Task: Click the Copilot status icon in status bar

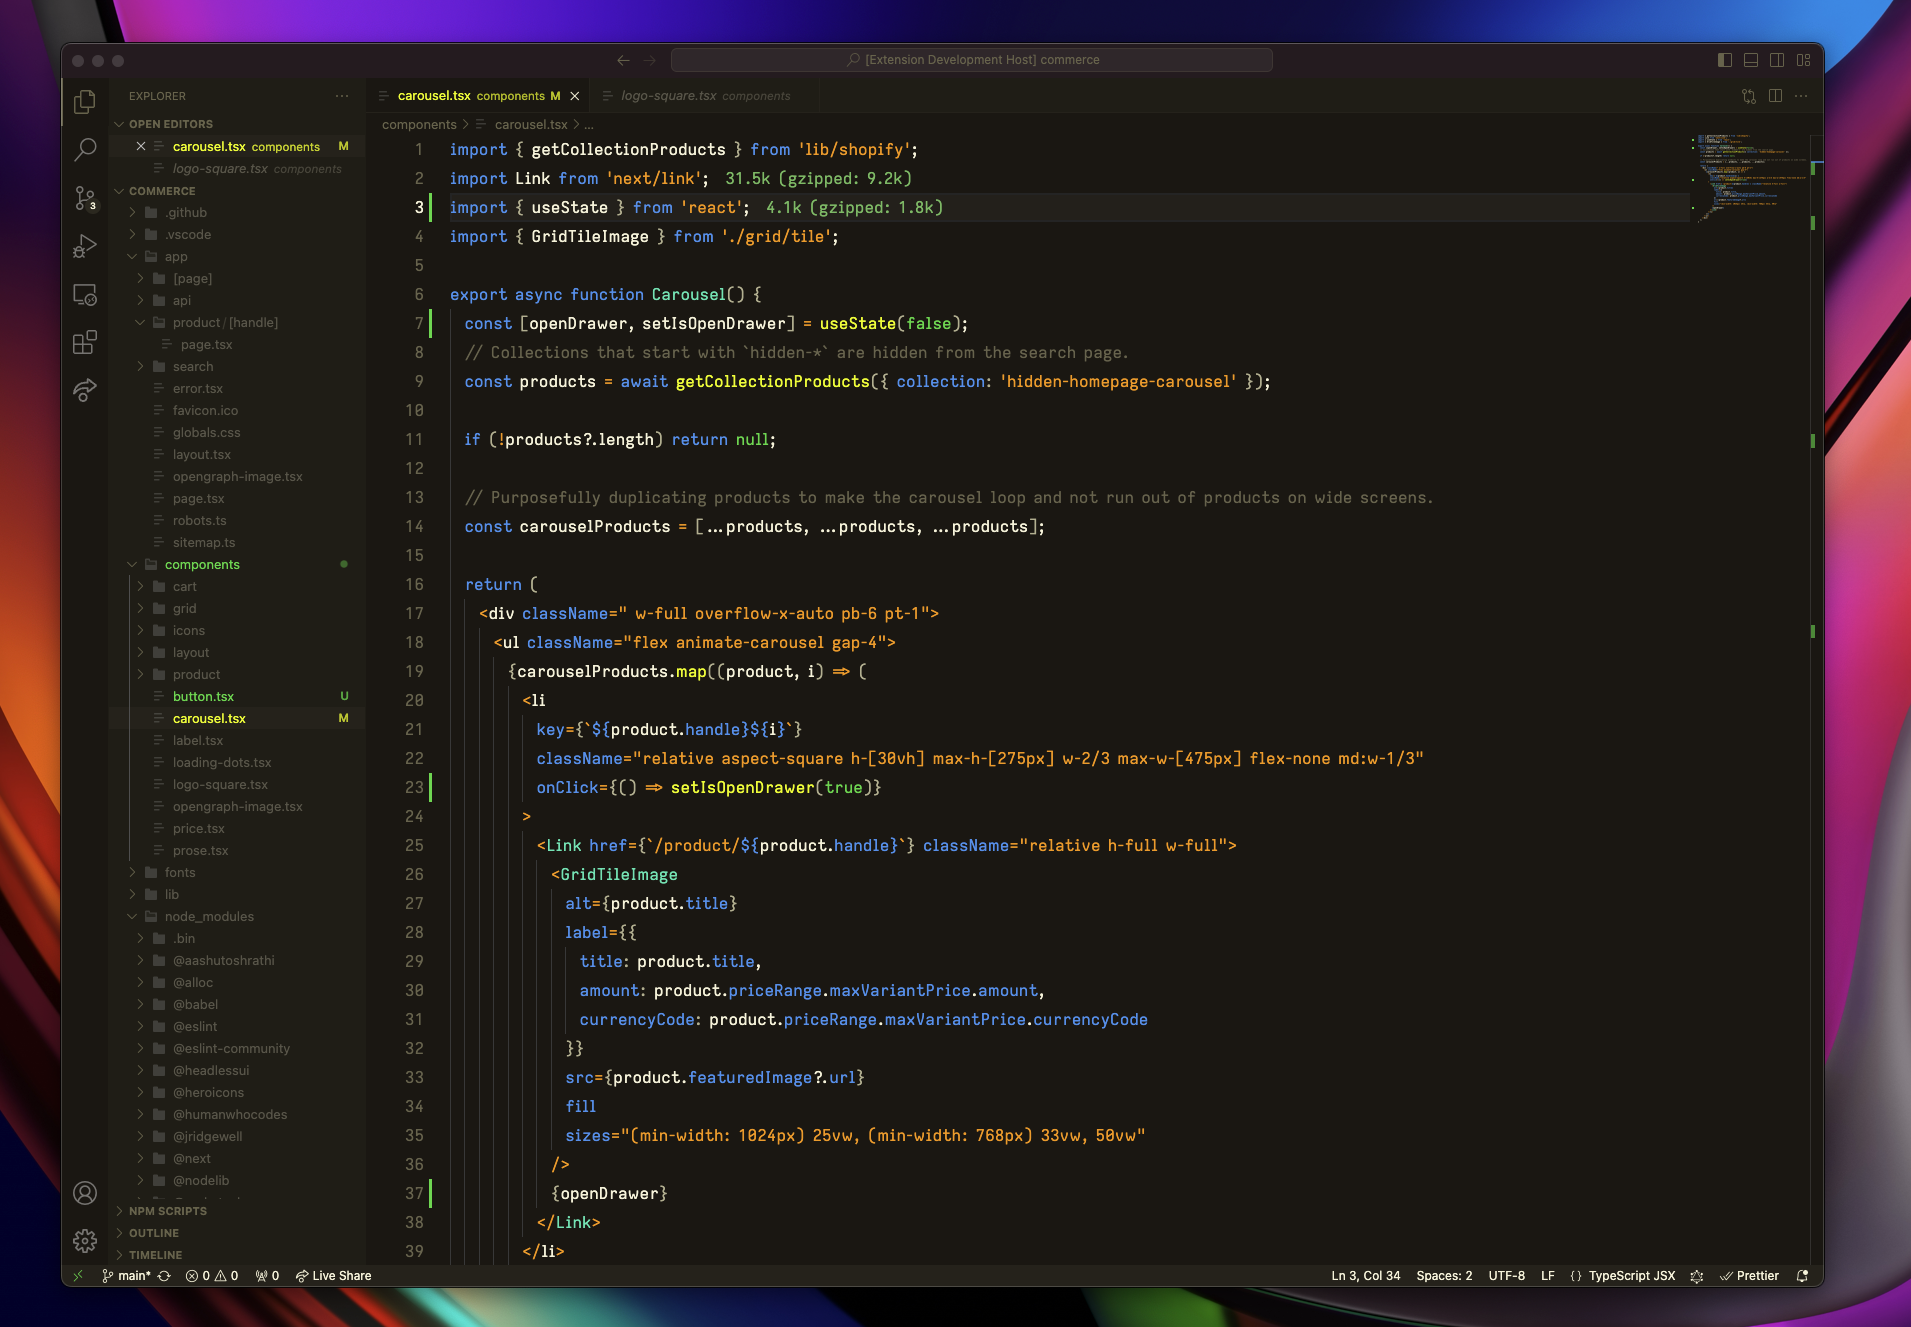Action: click(1697, 1276)
